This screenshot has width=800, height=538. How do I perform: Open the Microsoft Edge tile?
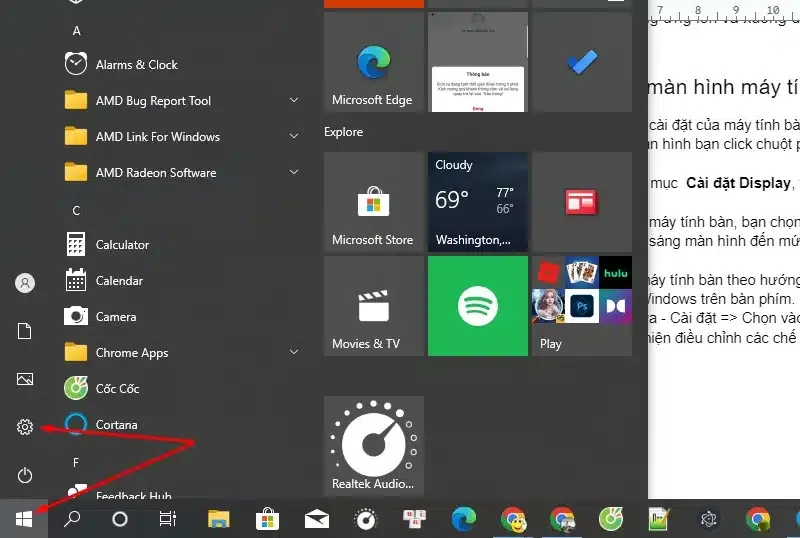tap(373, 62)
